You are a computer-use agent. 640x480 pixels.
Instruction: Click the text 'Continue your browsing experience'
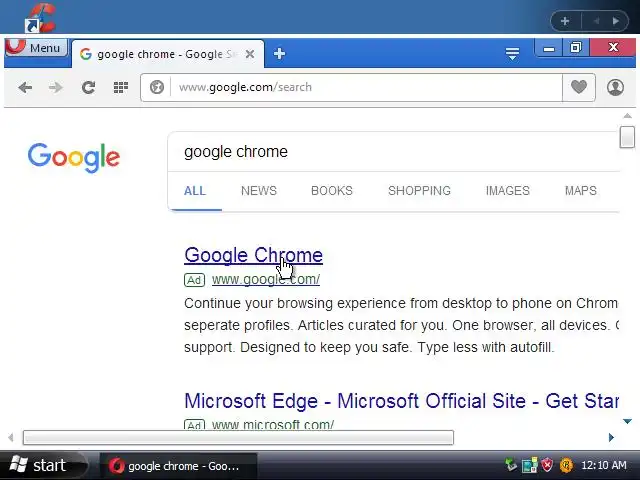295,303
